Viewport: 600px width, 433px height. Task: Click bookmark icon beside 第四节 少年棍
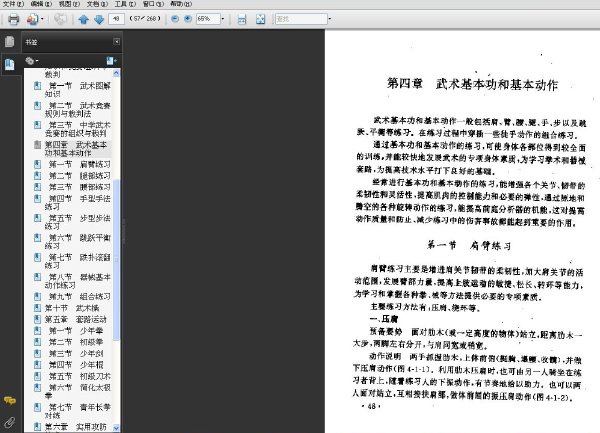pyautogui.click(x=38, y=365)
